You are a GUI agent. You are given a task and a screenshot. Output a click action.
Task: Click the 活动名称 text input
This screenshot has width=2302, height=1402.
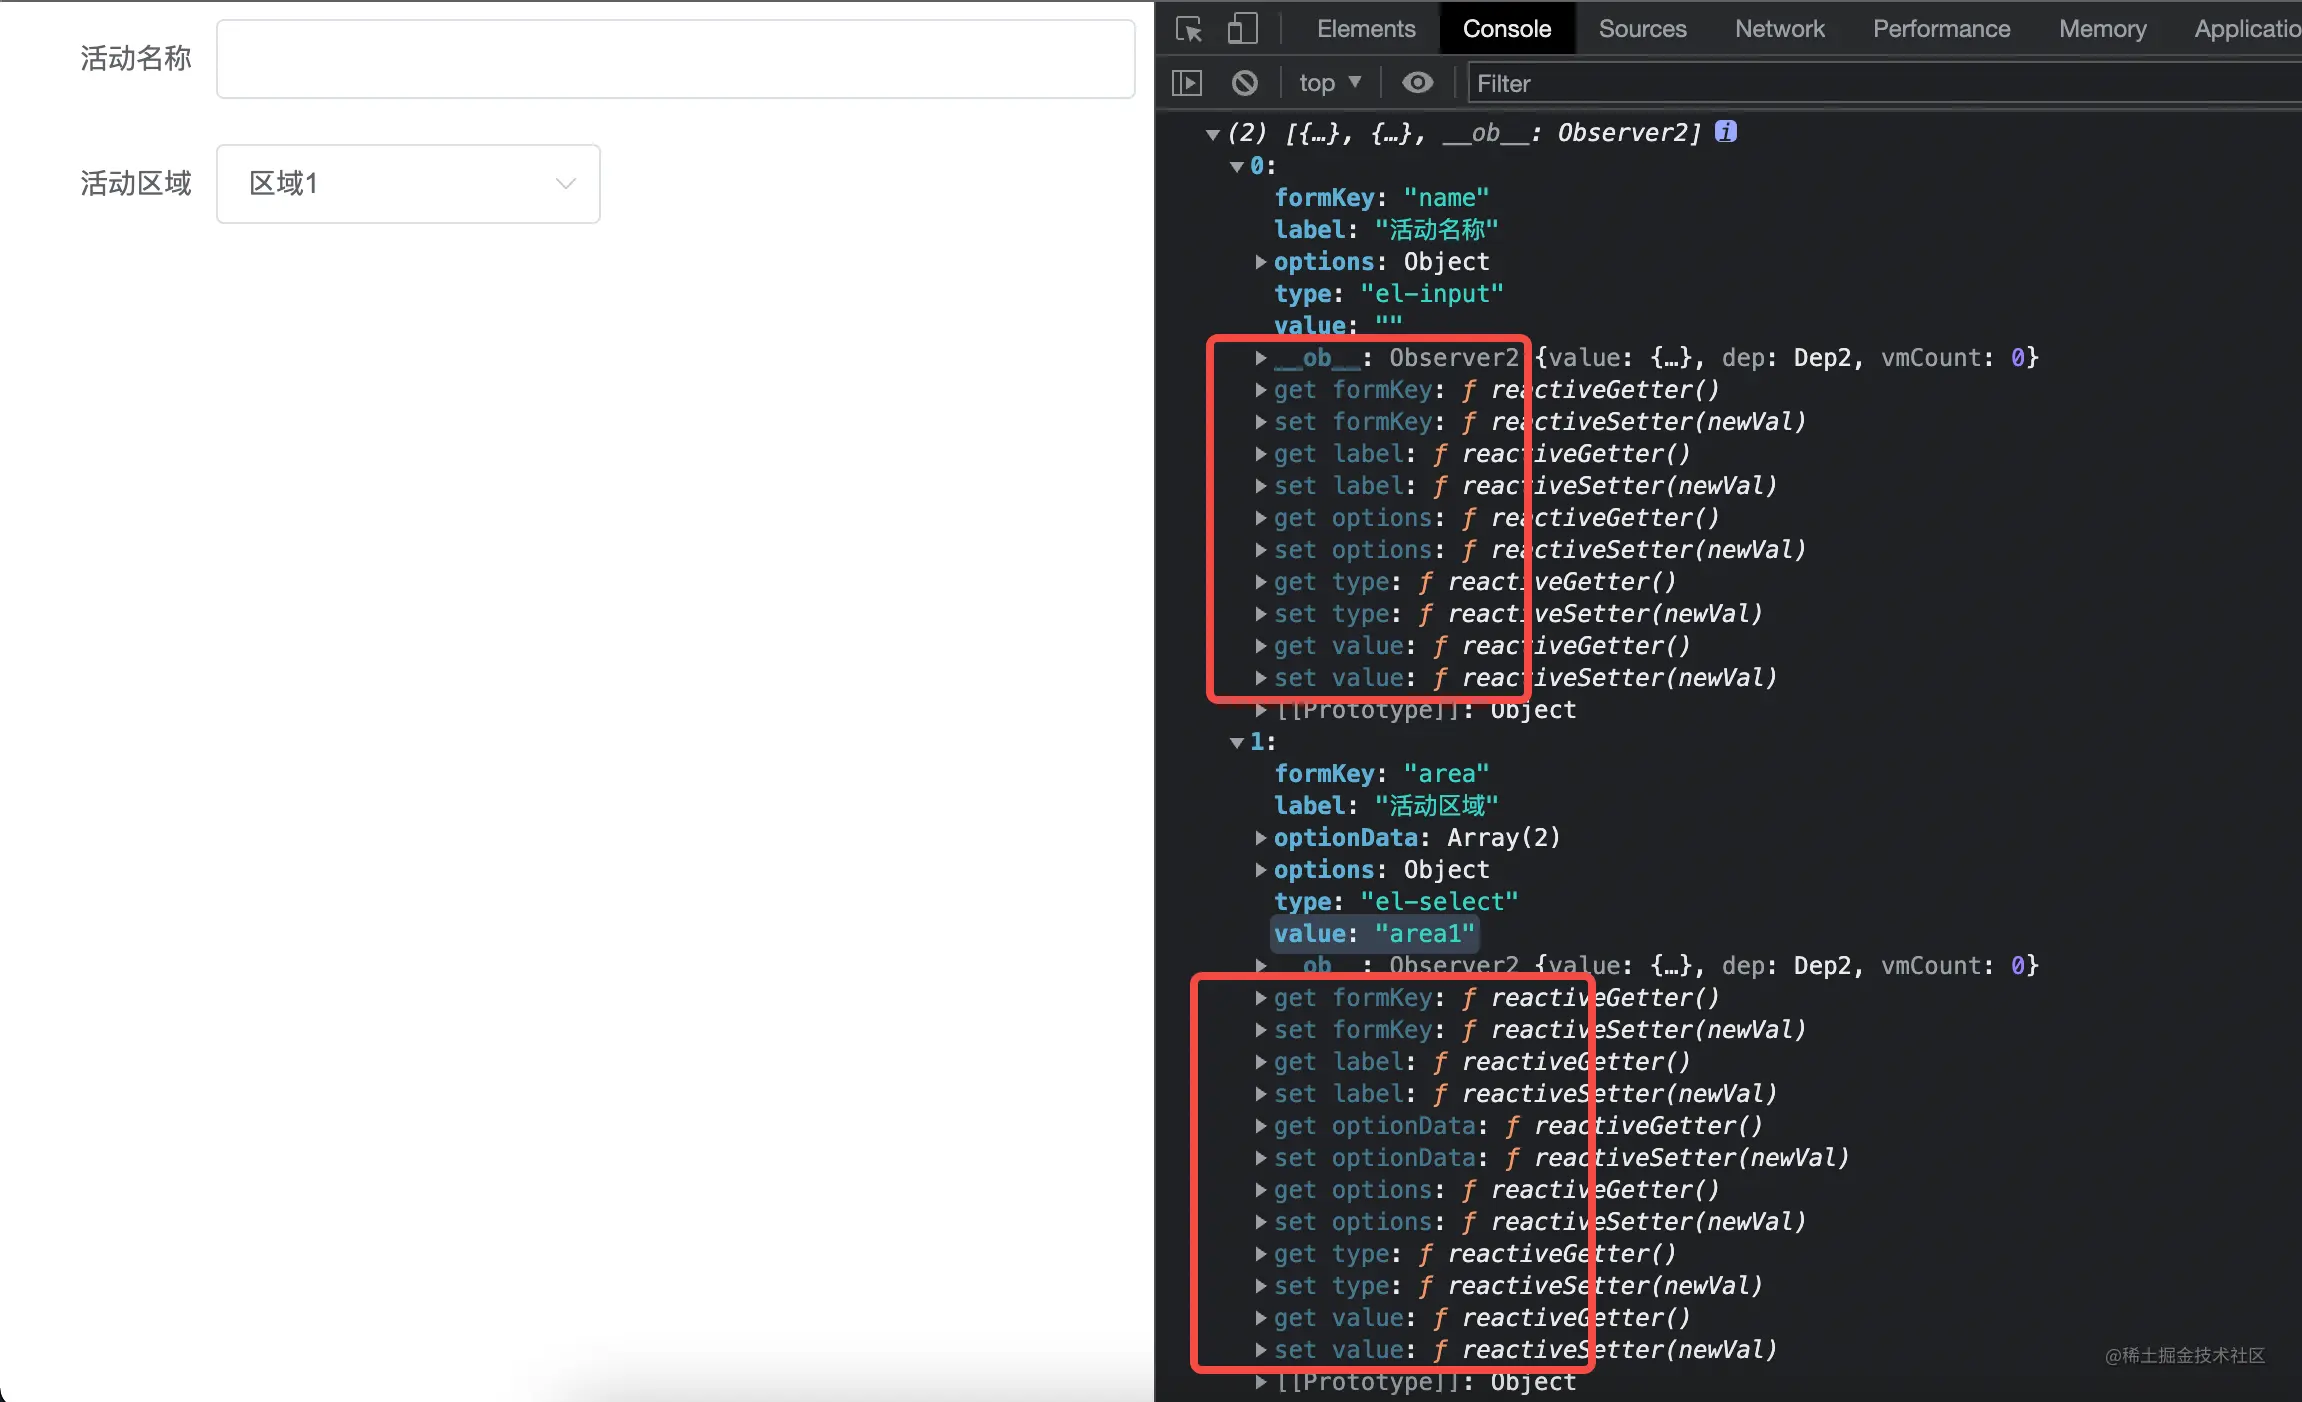tap(675, 59)
